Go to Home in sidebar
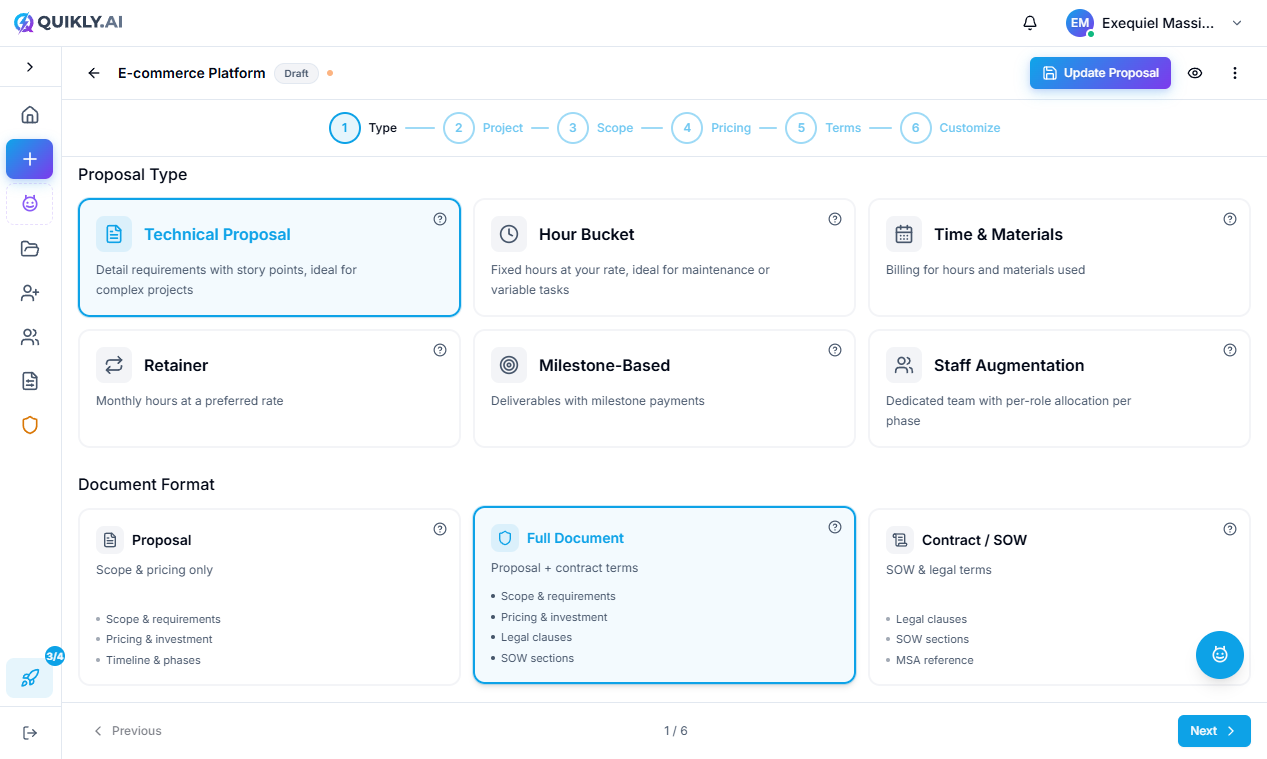Image resolution: width=1267 pixels, height=759 pixels. pyautogui.click(x=30, y=115)
